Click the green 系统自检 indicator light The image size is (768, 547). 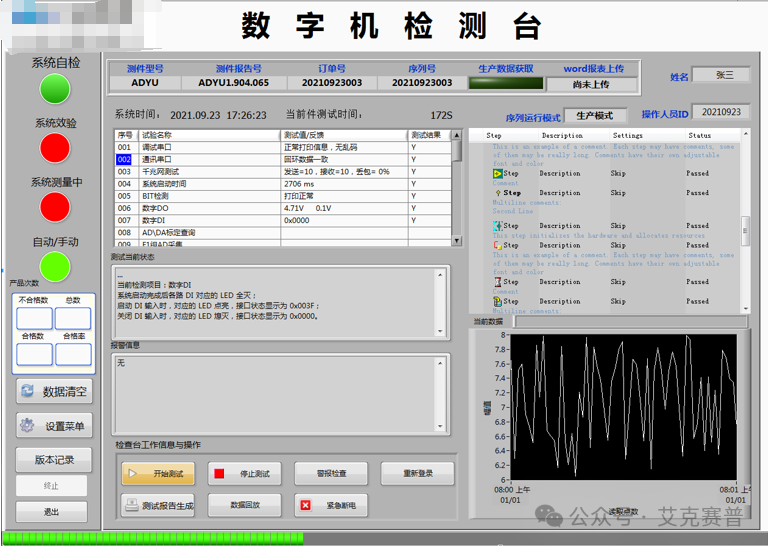click(x=55, y=89)
